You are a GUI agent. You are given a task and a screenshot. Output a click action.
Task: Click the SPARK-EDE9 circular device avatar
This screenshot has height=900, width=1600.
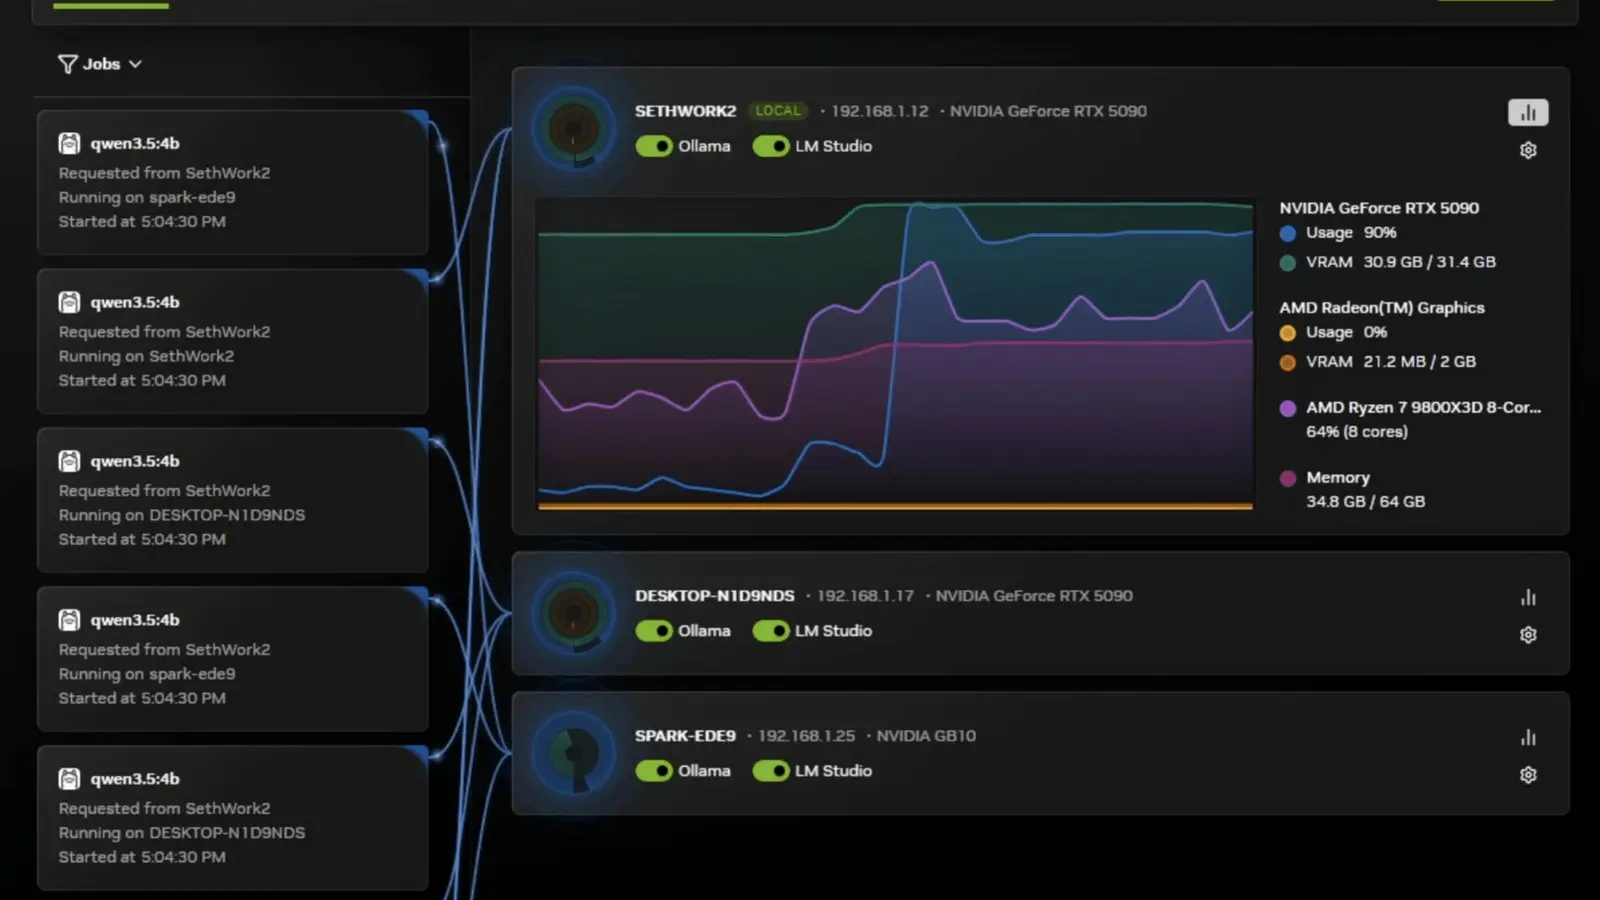point(574,753)
